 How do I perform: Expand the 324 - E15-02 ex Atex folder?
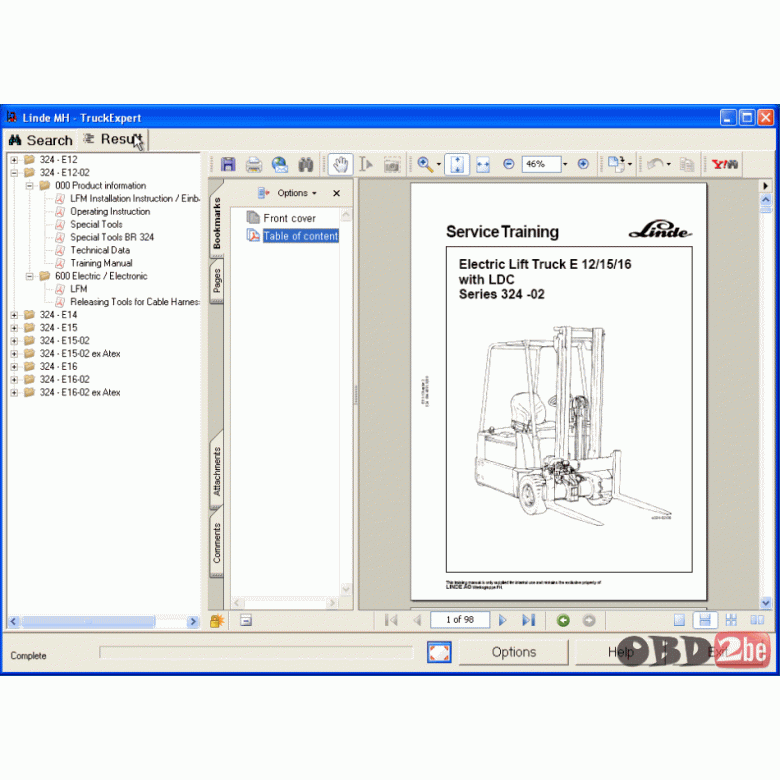click(x=14, y=354)
